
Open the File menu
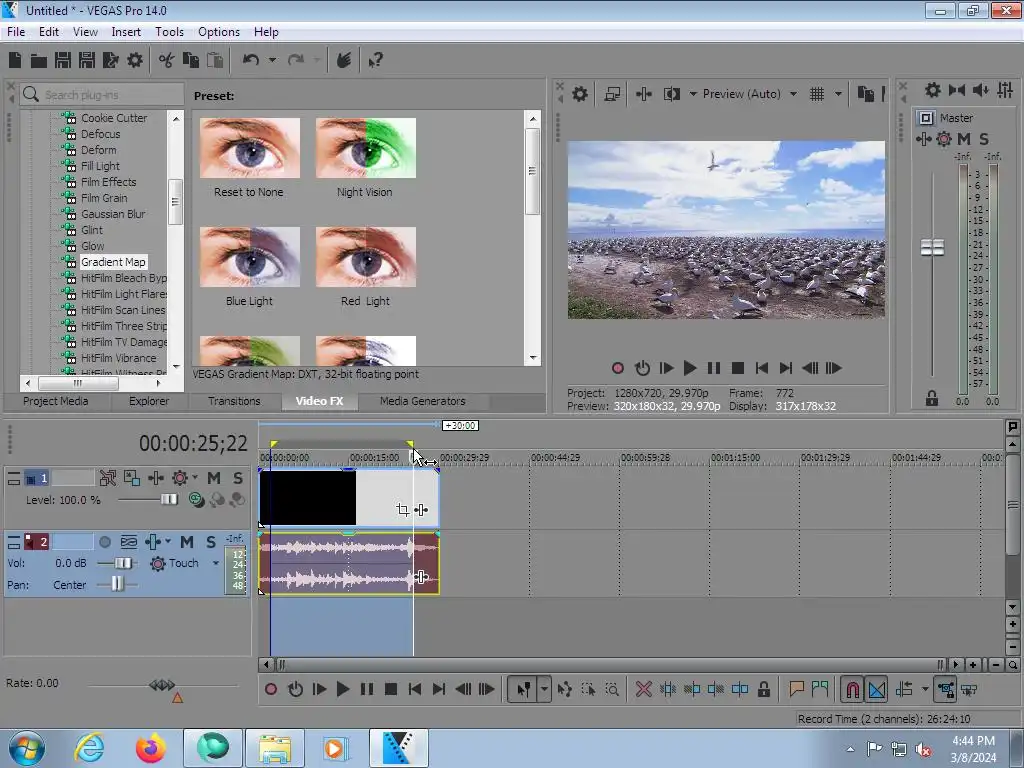click(16, 32)
